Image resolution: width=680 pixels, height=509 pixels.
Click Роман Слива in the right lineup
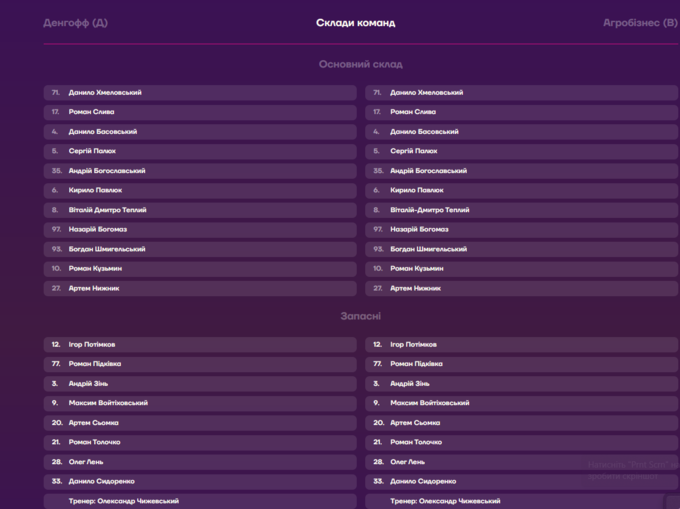[x=521, y=112]
